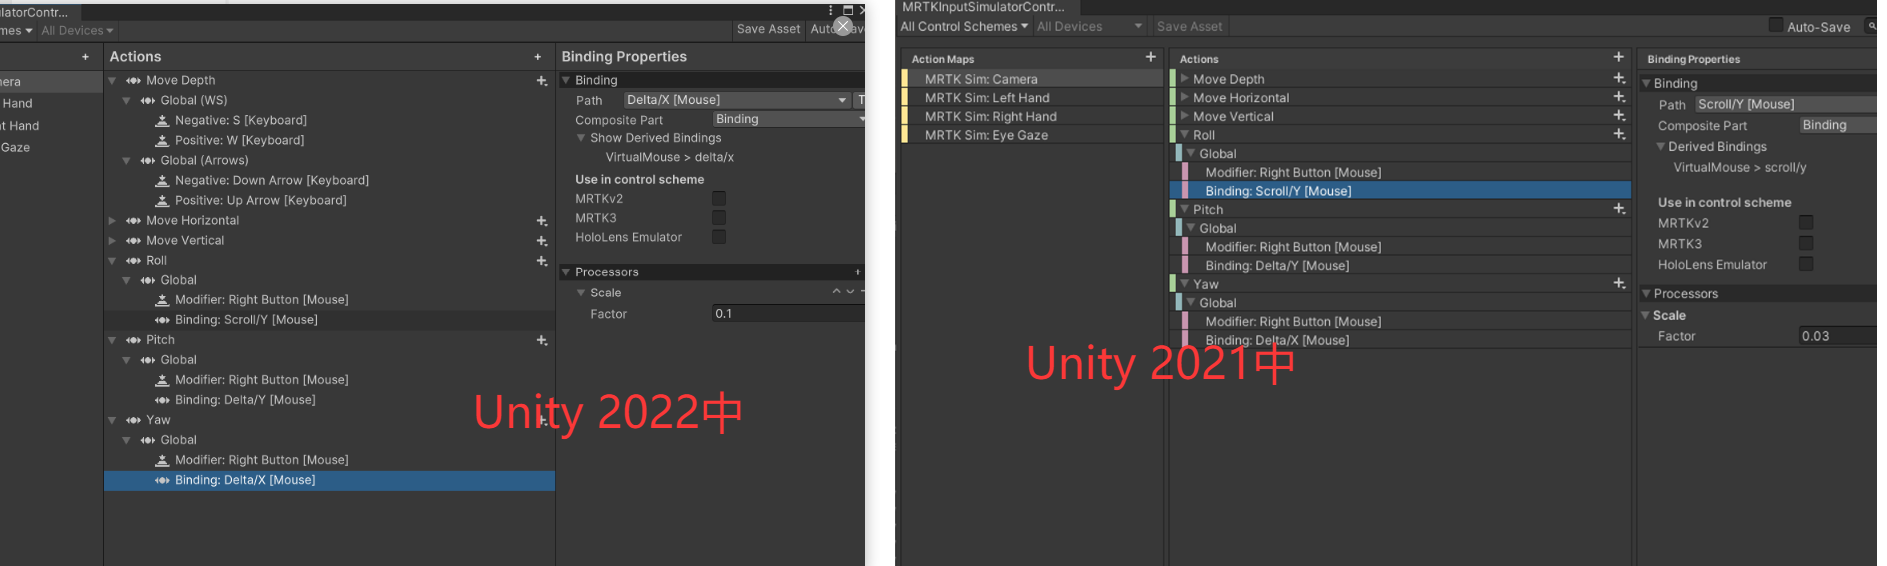Select MRTK Sim: Eye Gaze action map

[x=1032, y=135]
